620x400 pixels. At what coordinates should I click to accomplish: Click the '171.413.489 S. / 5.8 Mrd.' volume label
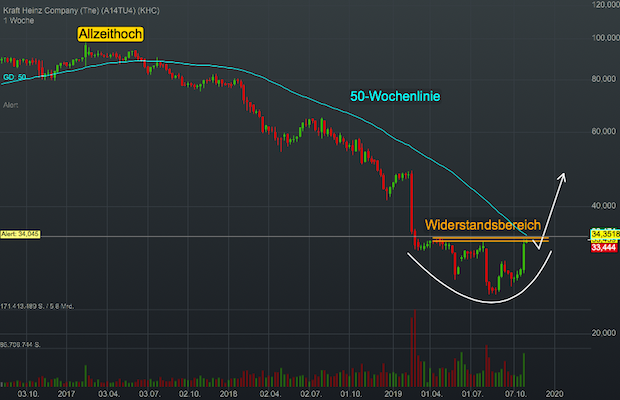tap(37, 306)
